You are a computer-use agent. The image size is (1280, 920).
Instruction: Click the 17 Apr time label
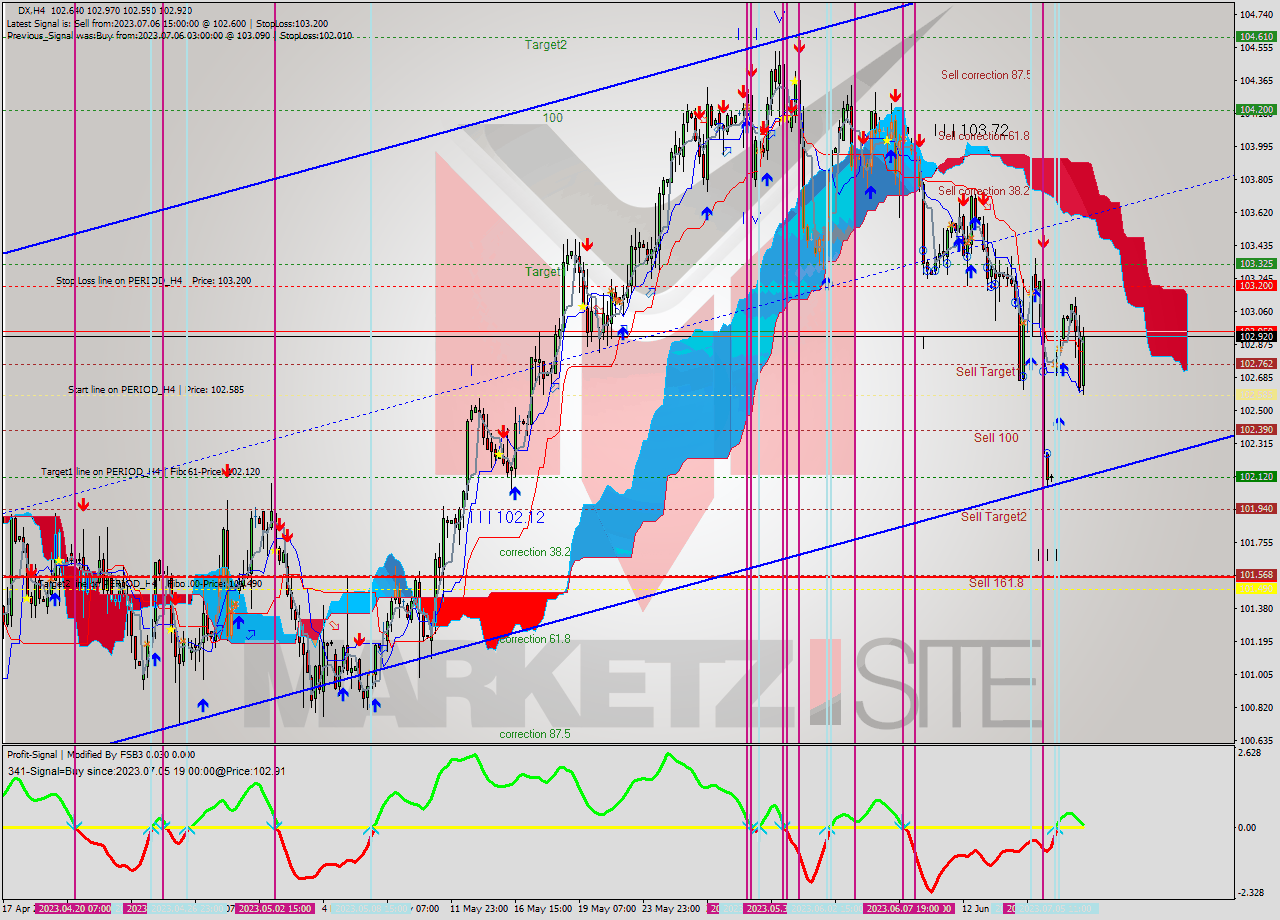(x=17, y=909)
